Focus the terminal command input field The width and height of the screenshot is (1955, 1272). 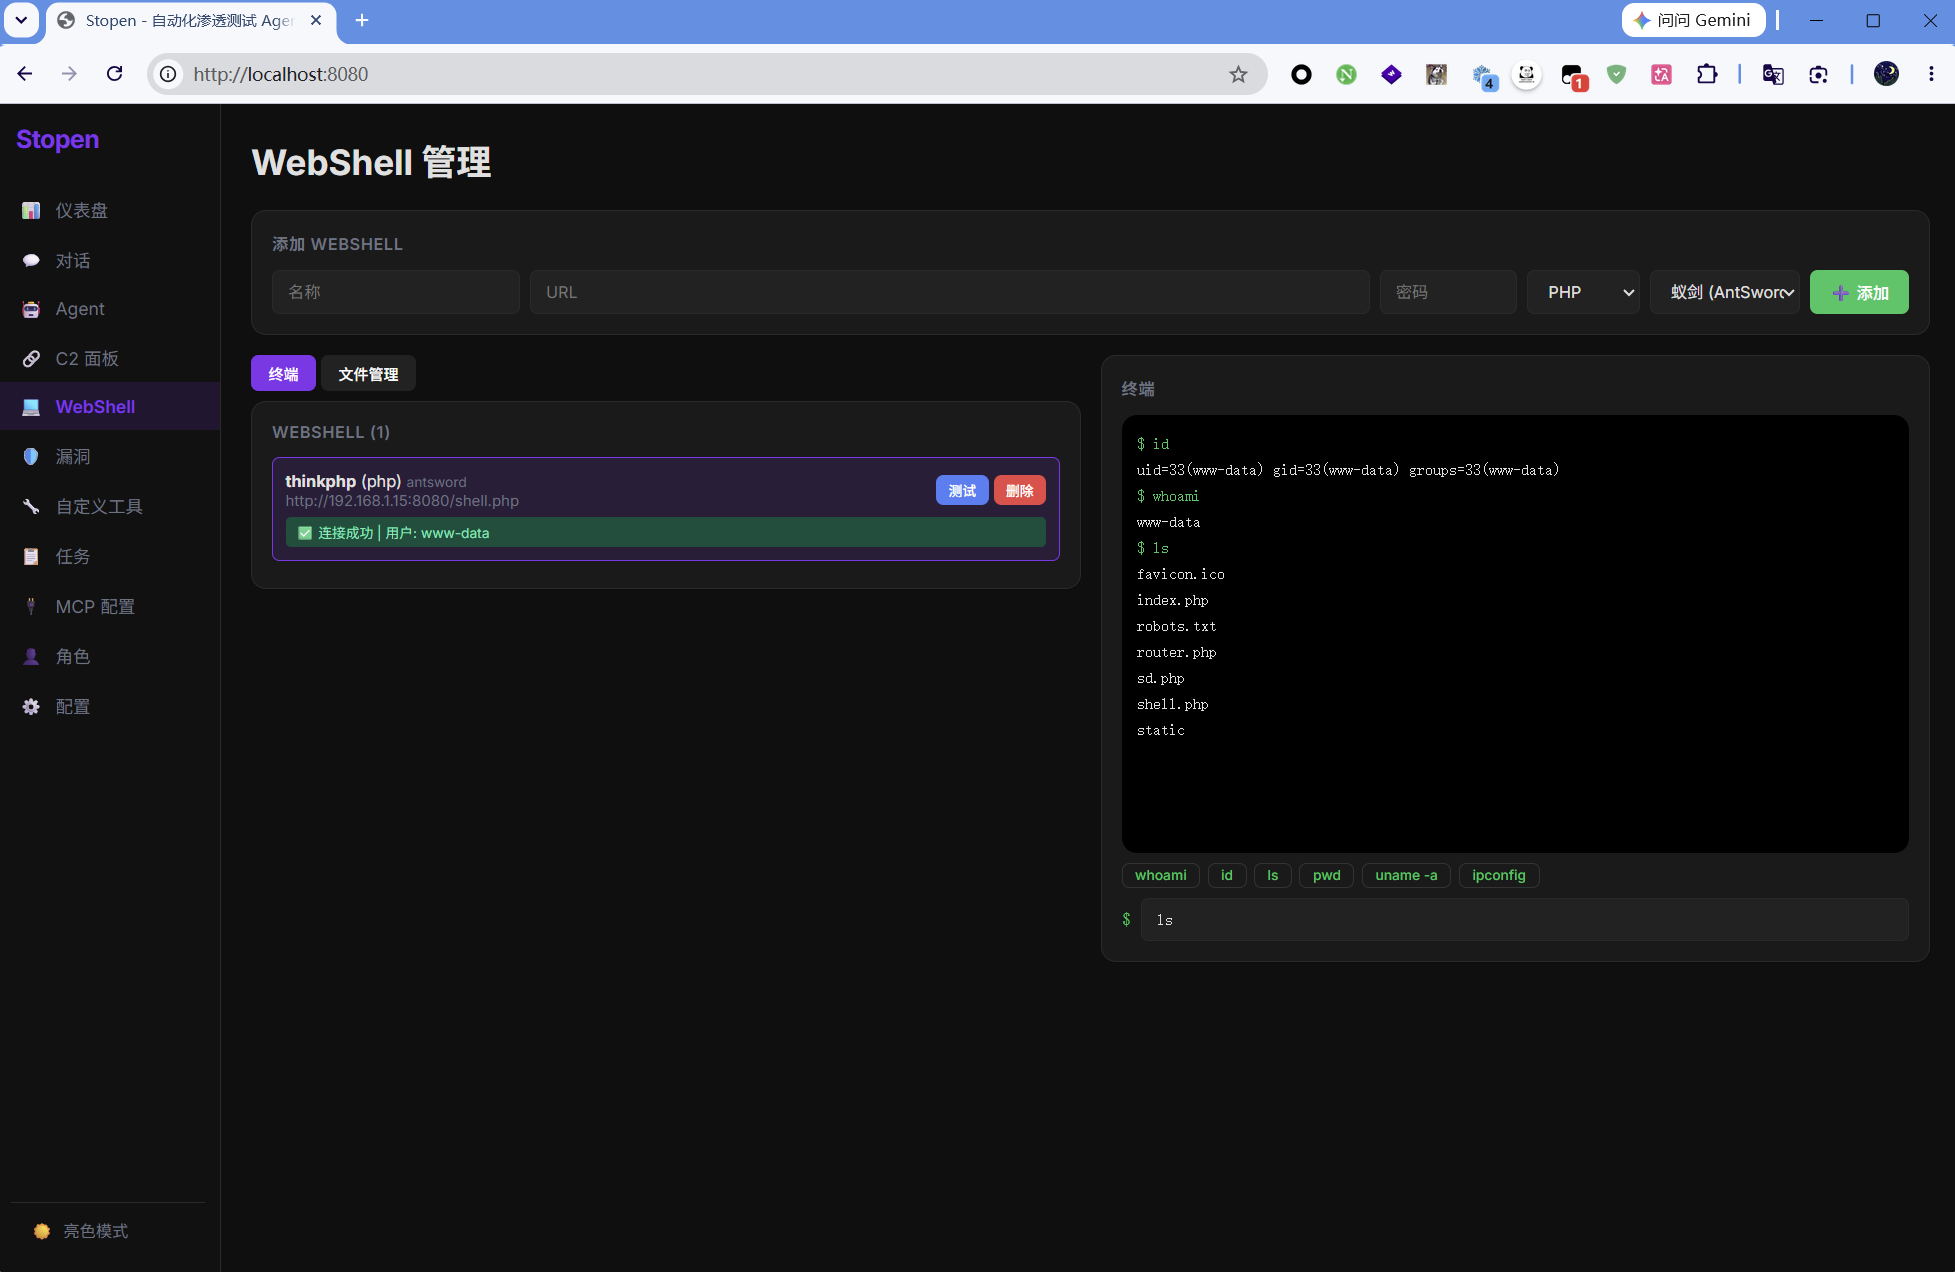point(1524,920)
